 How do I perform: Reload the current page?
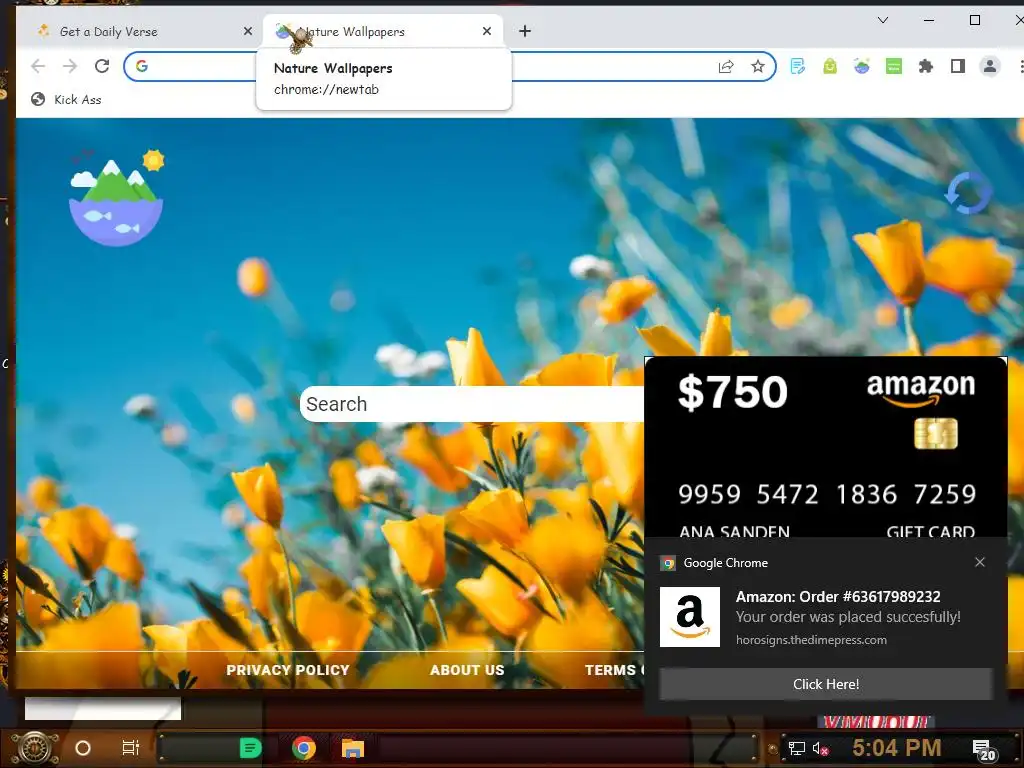102,66
